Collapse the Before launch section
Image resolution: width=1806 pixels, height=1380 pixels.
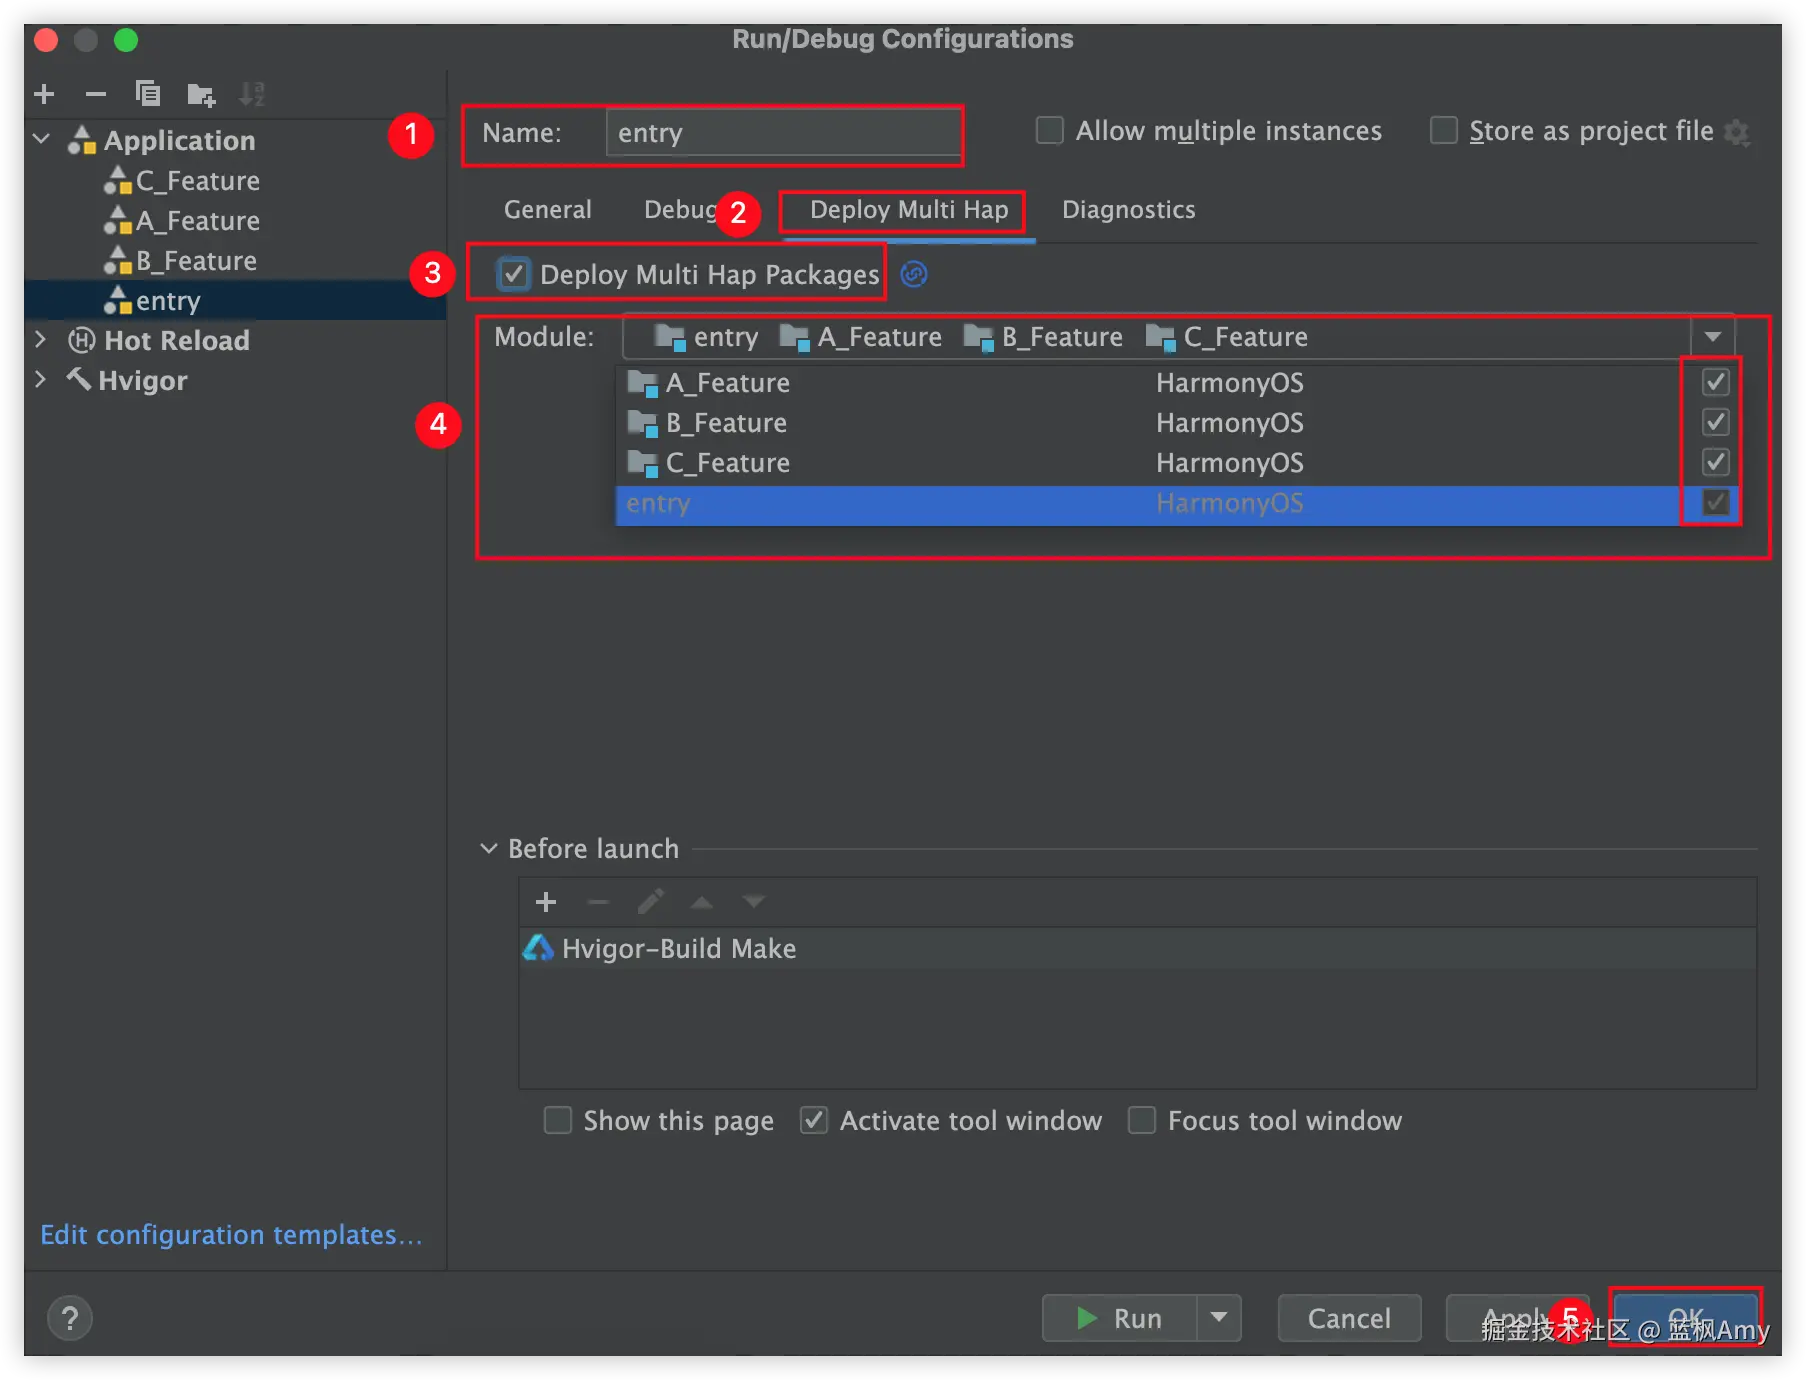pyautogui.click(x=489, y=848)
